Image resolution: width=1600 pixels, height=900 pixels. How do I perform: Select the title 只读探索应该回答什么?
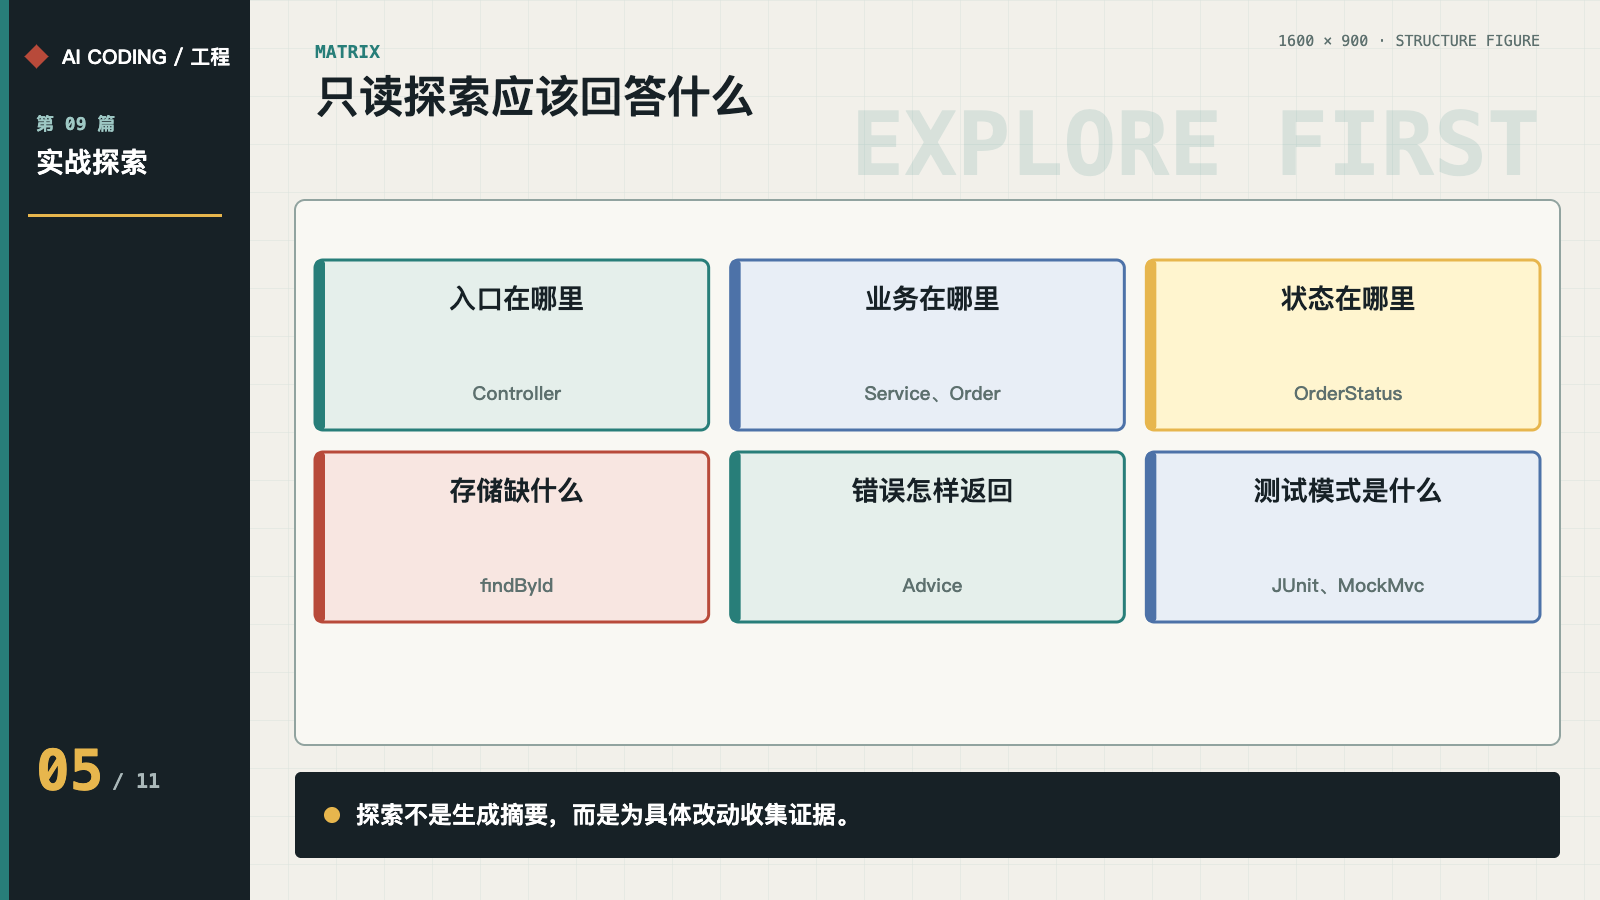(534, 97)
